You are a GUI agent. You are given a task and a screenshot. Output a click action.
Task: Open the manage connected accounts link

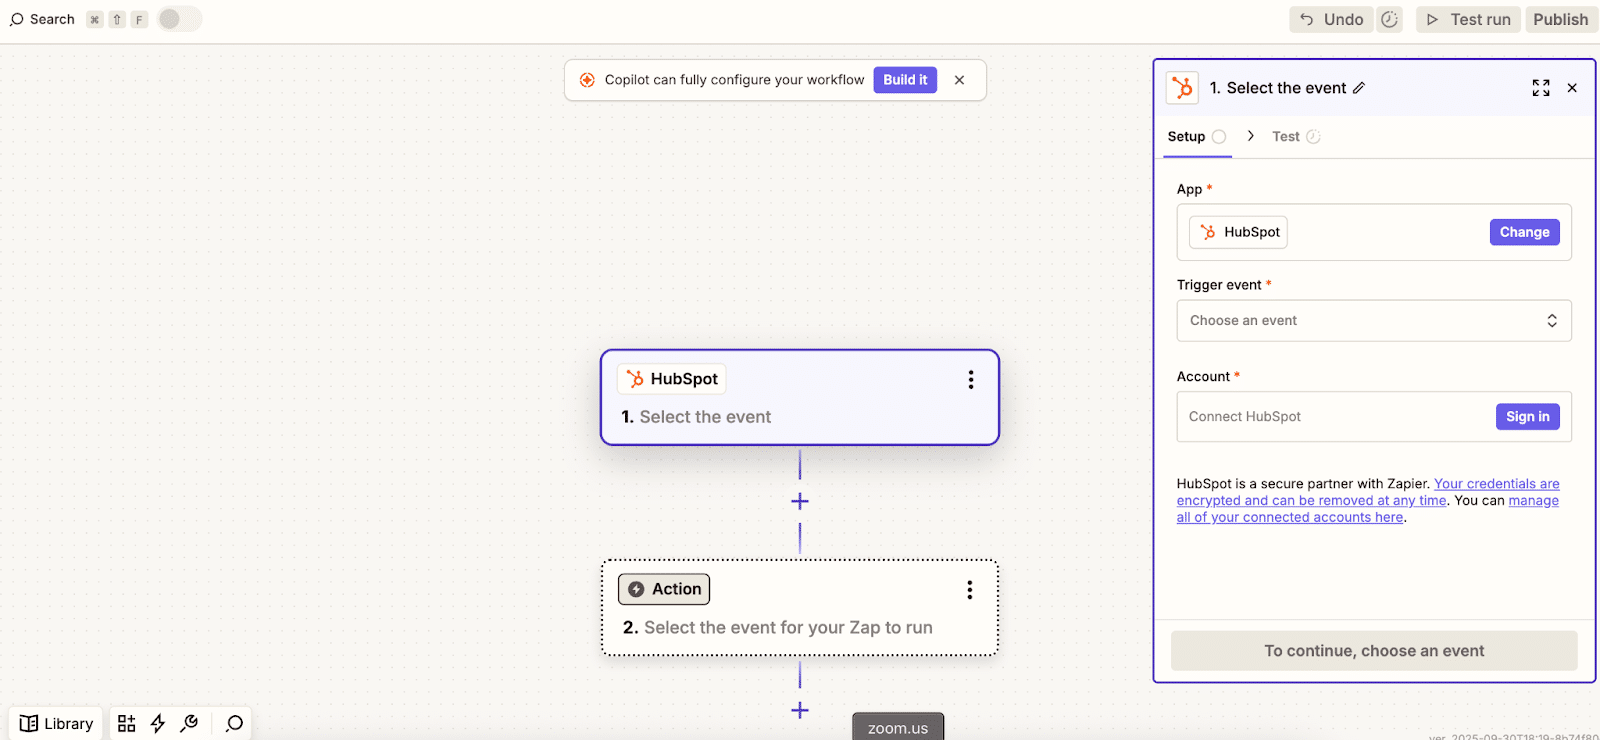click(x=1368, y=509)
